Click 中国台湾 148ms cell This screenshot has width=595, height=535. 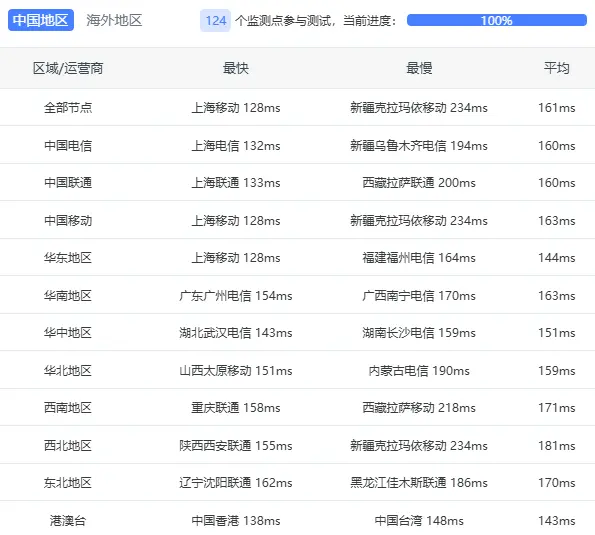pos(419,521)
